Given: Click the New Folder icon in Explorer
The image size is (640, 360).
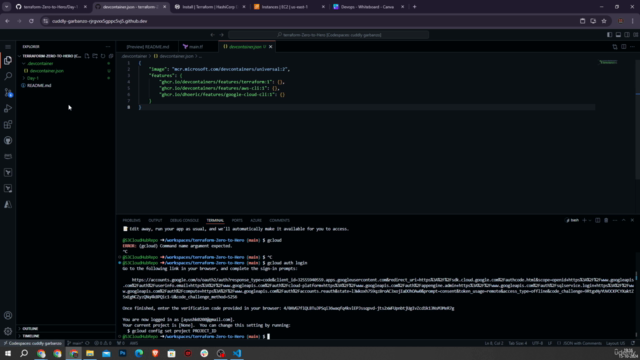Looking at the screenshot, I should pos(95,56).
